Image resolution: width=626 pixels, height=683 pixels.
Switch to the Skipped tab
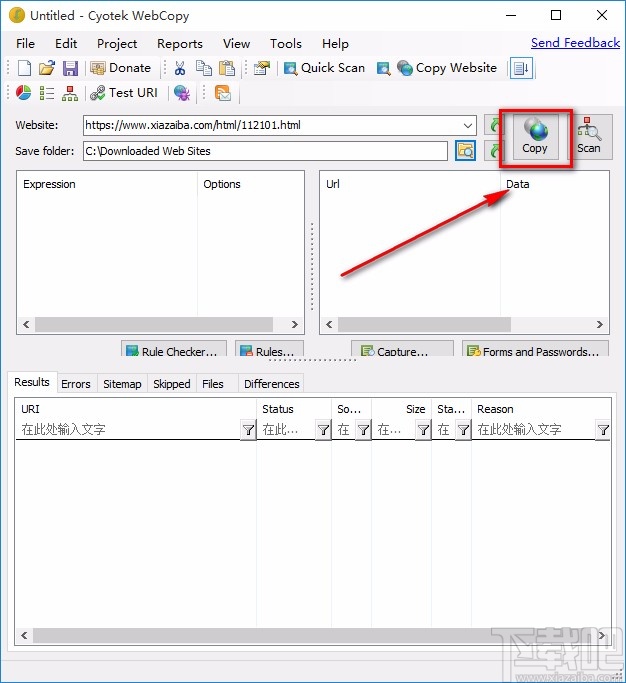(172, 384)
